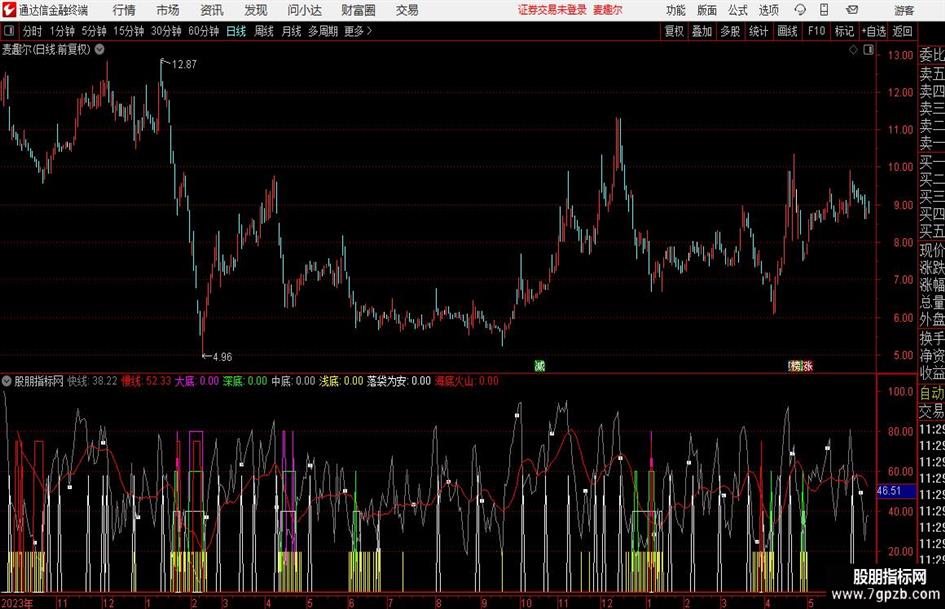
Task: Click the 中底: 0.00 indicator value
Action: pos(294,381)
